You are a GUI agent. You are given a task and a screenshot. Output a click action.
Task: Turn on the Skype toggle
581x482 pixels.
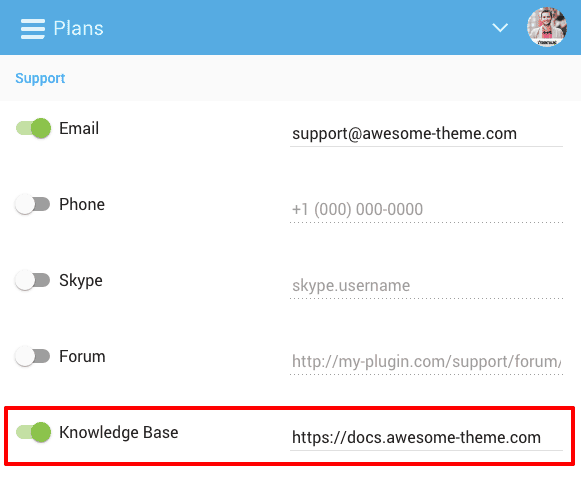(x=32, y=280)
